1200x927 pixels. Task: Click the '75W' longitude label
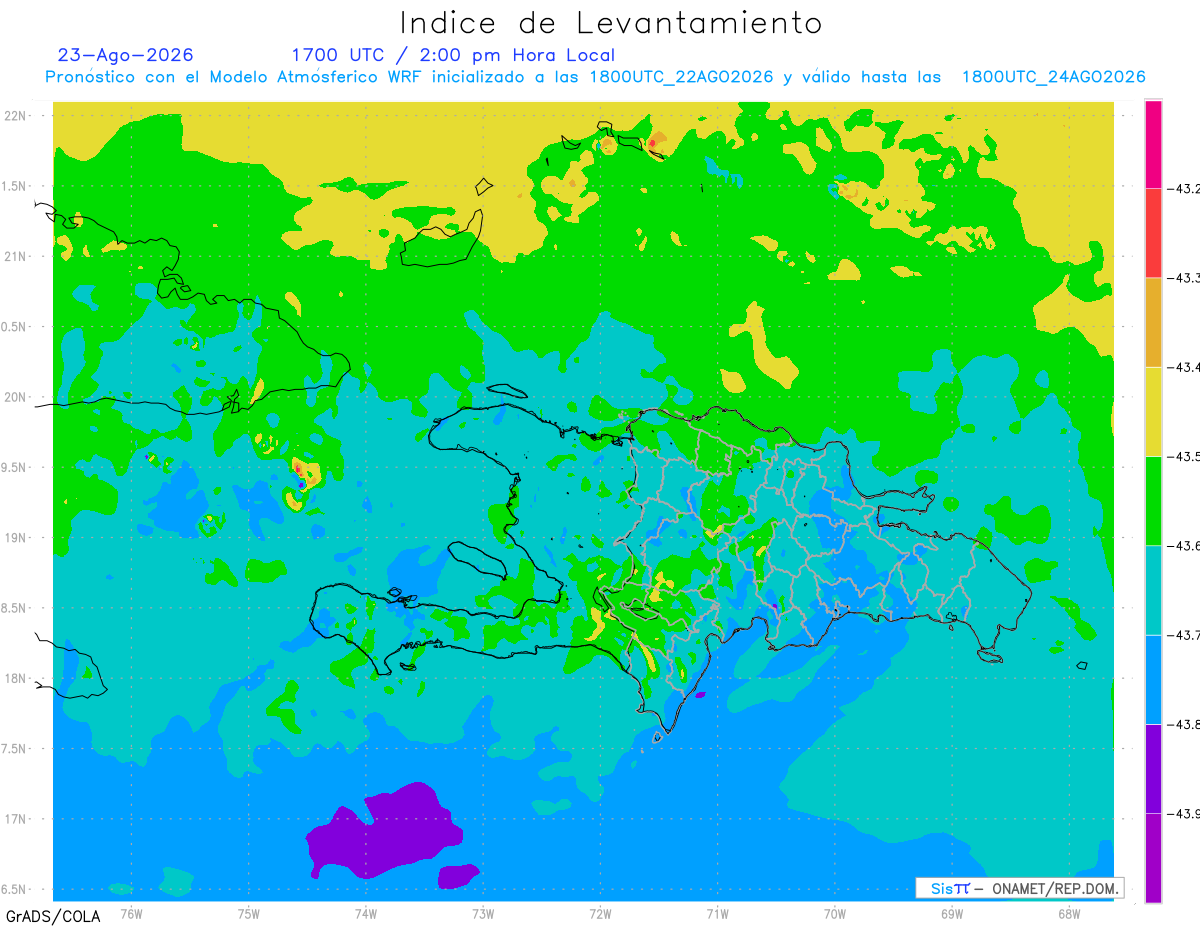pyautogui.click(x=249, y=913)
